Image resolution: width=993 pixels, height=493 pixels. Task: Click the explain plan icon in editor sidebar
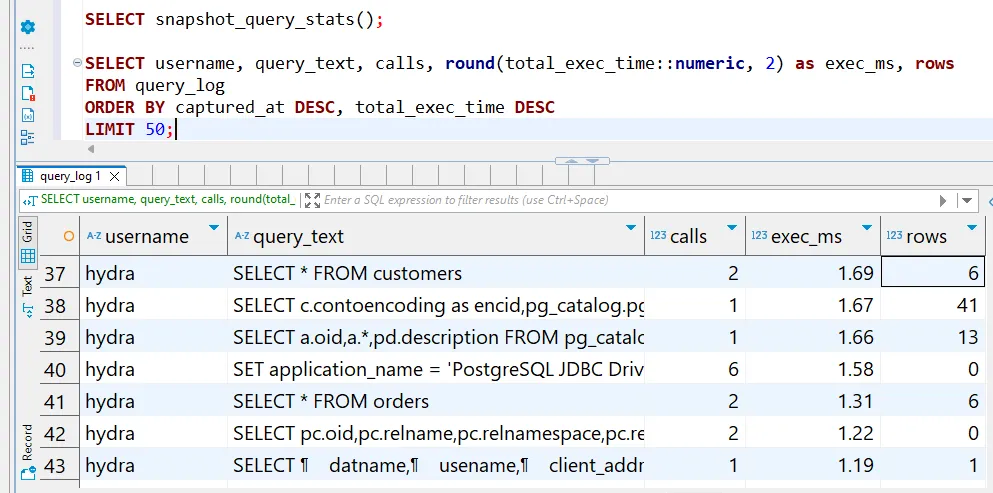(28, 116)
